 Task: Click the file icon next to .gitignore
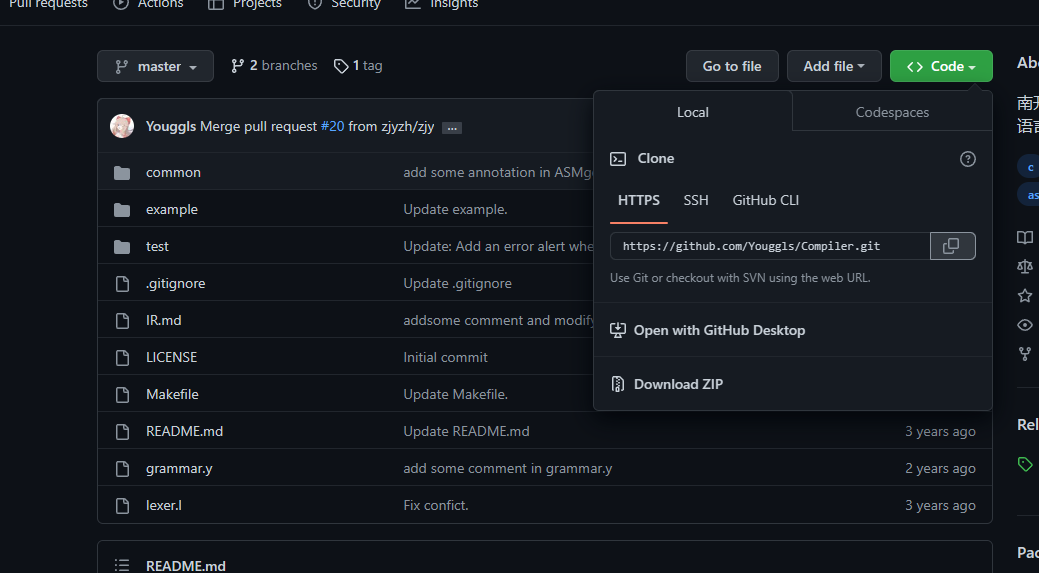(122, 284)
